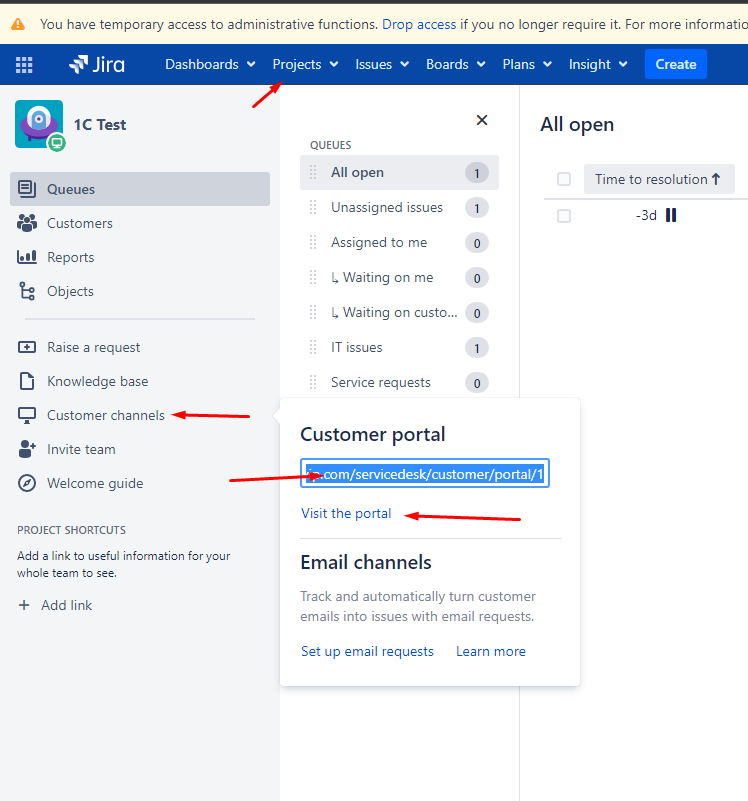748x801 pixels.
Task: Click the Invite team person icon
Action: tap(27, 449)
